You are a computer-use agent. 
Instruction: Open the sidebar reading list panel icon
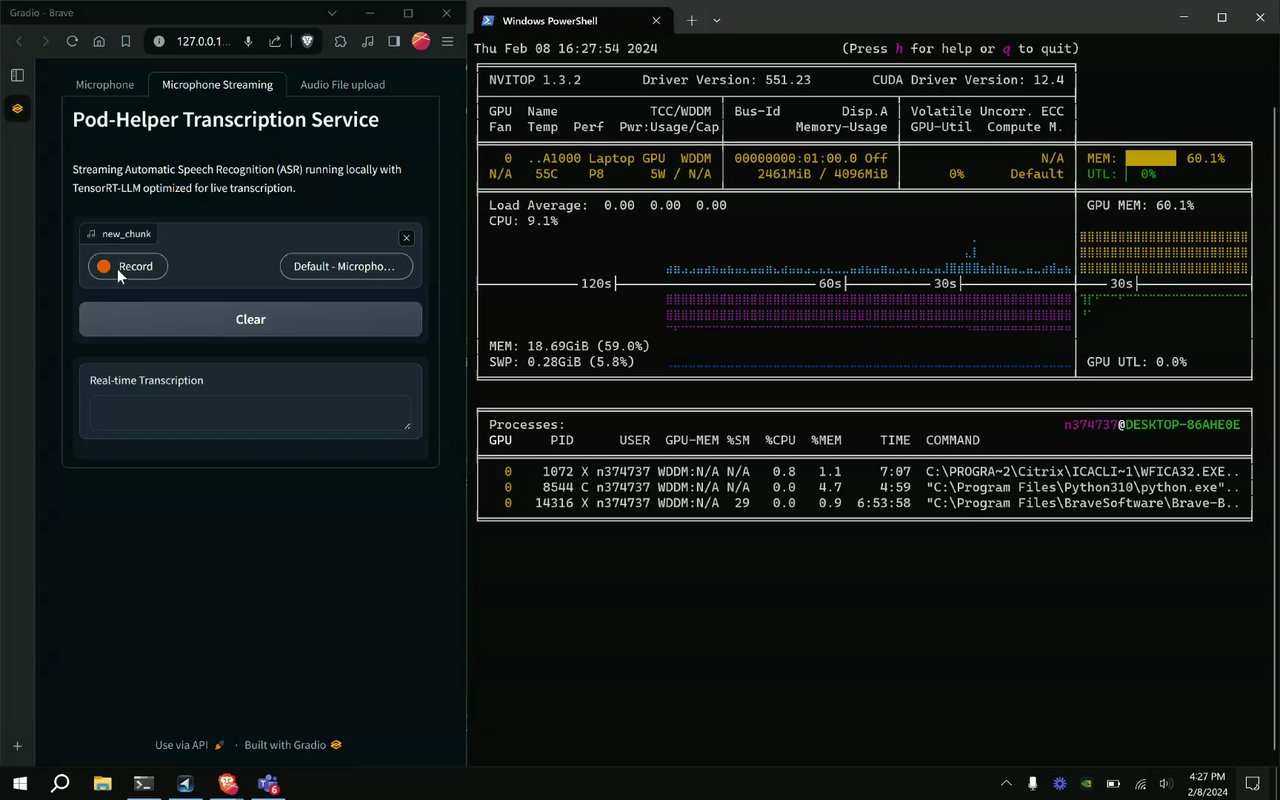(17, 75)
